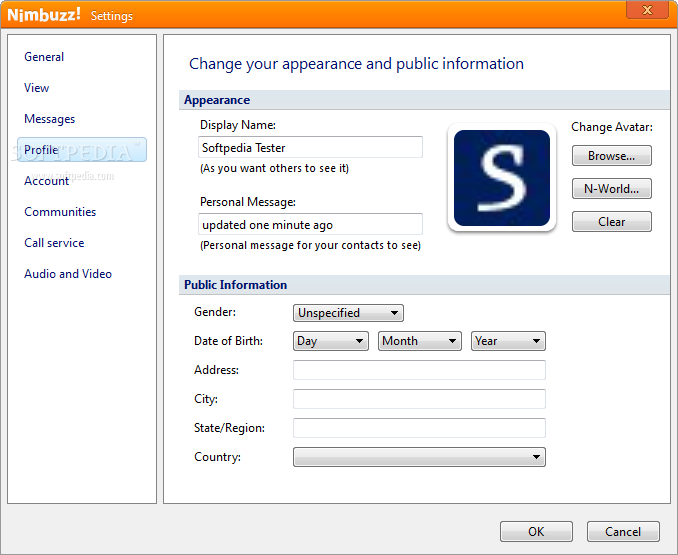Expand the Year of birth dropdown

coord(508,341)
